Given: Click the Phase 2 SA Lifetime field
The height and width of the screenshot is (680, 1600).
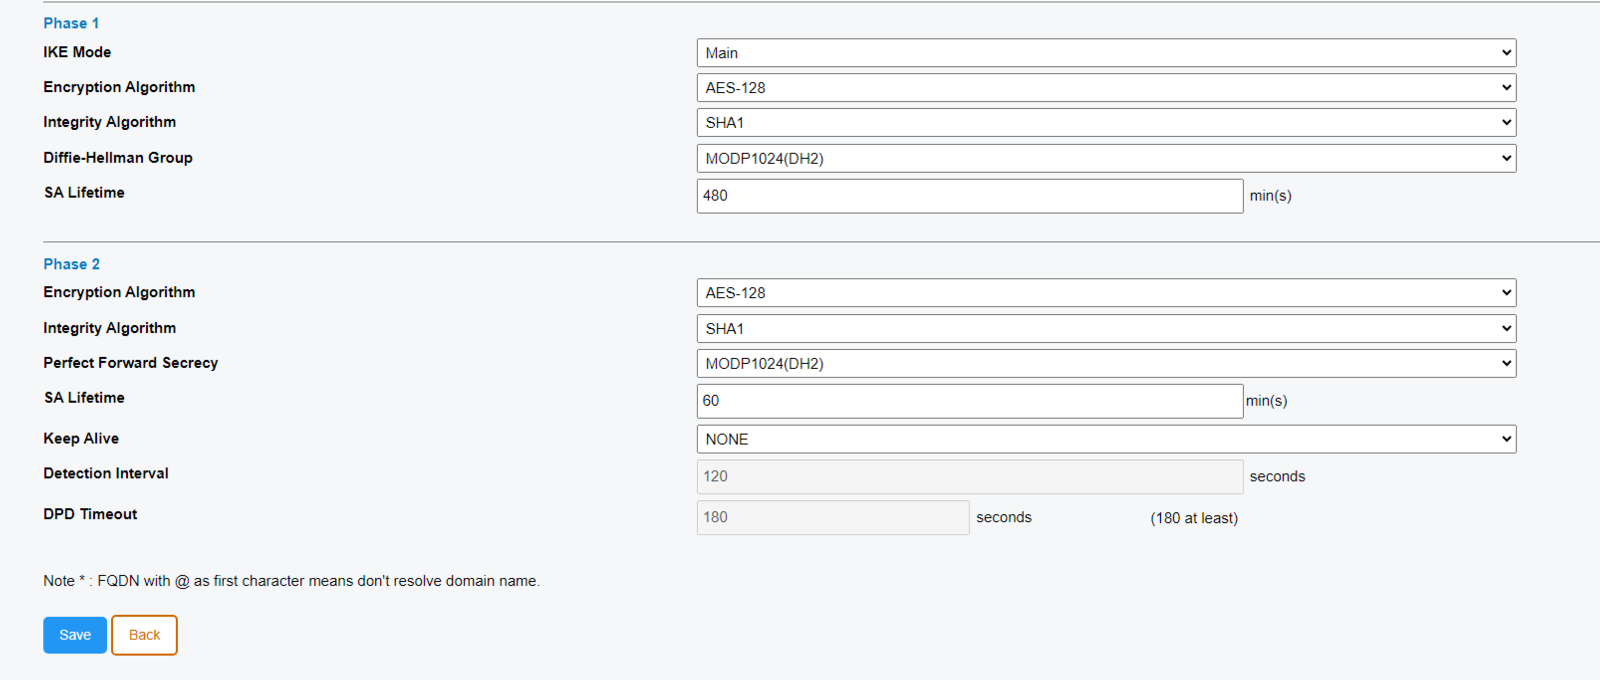Looking at the screenshot, I should tap(969, 401).
